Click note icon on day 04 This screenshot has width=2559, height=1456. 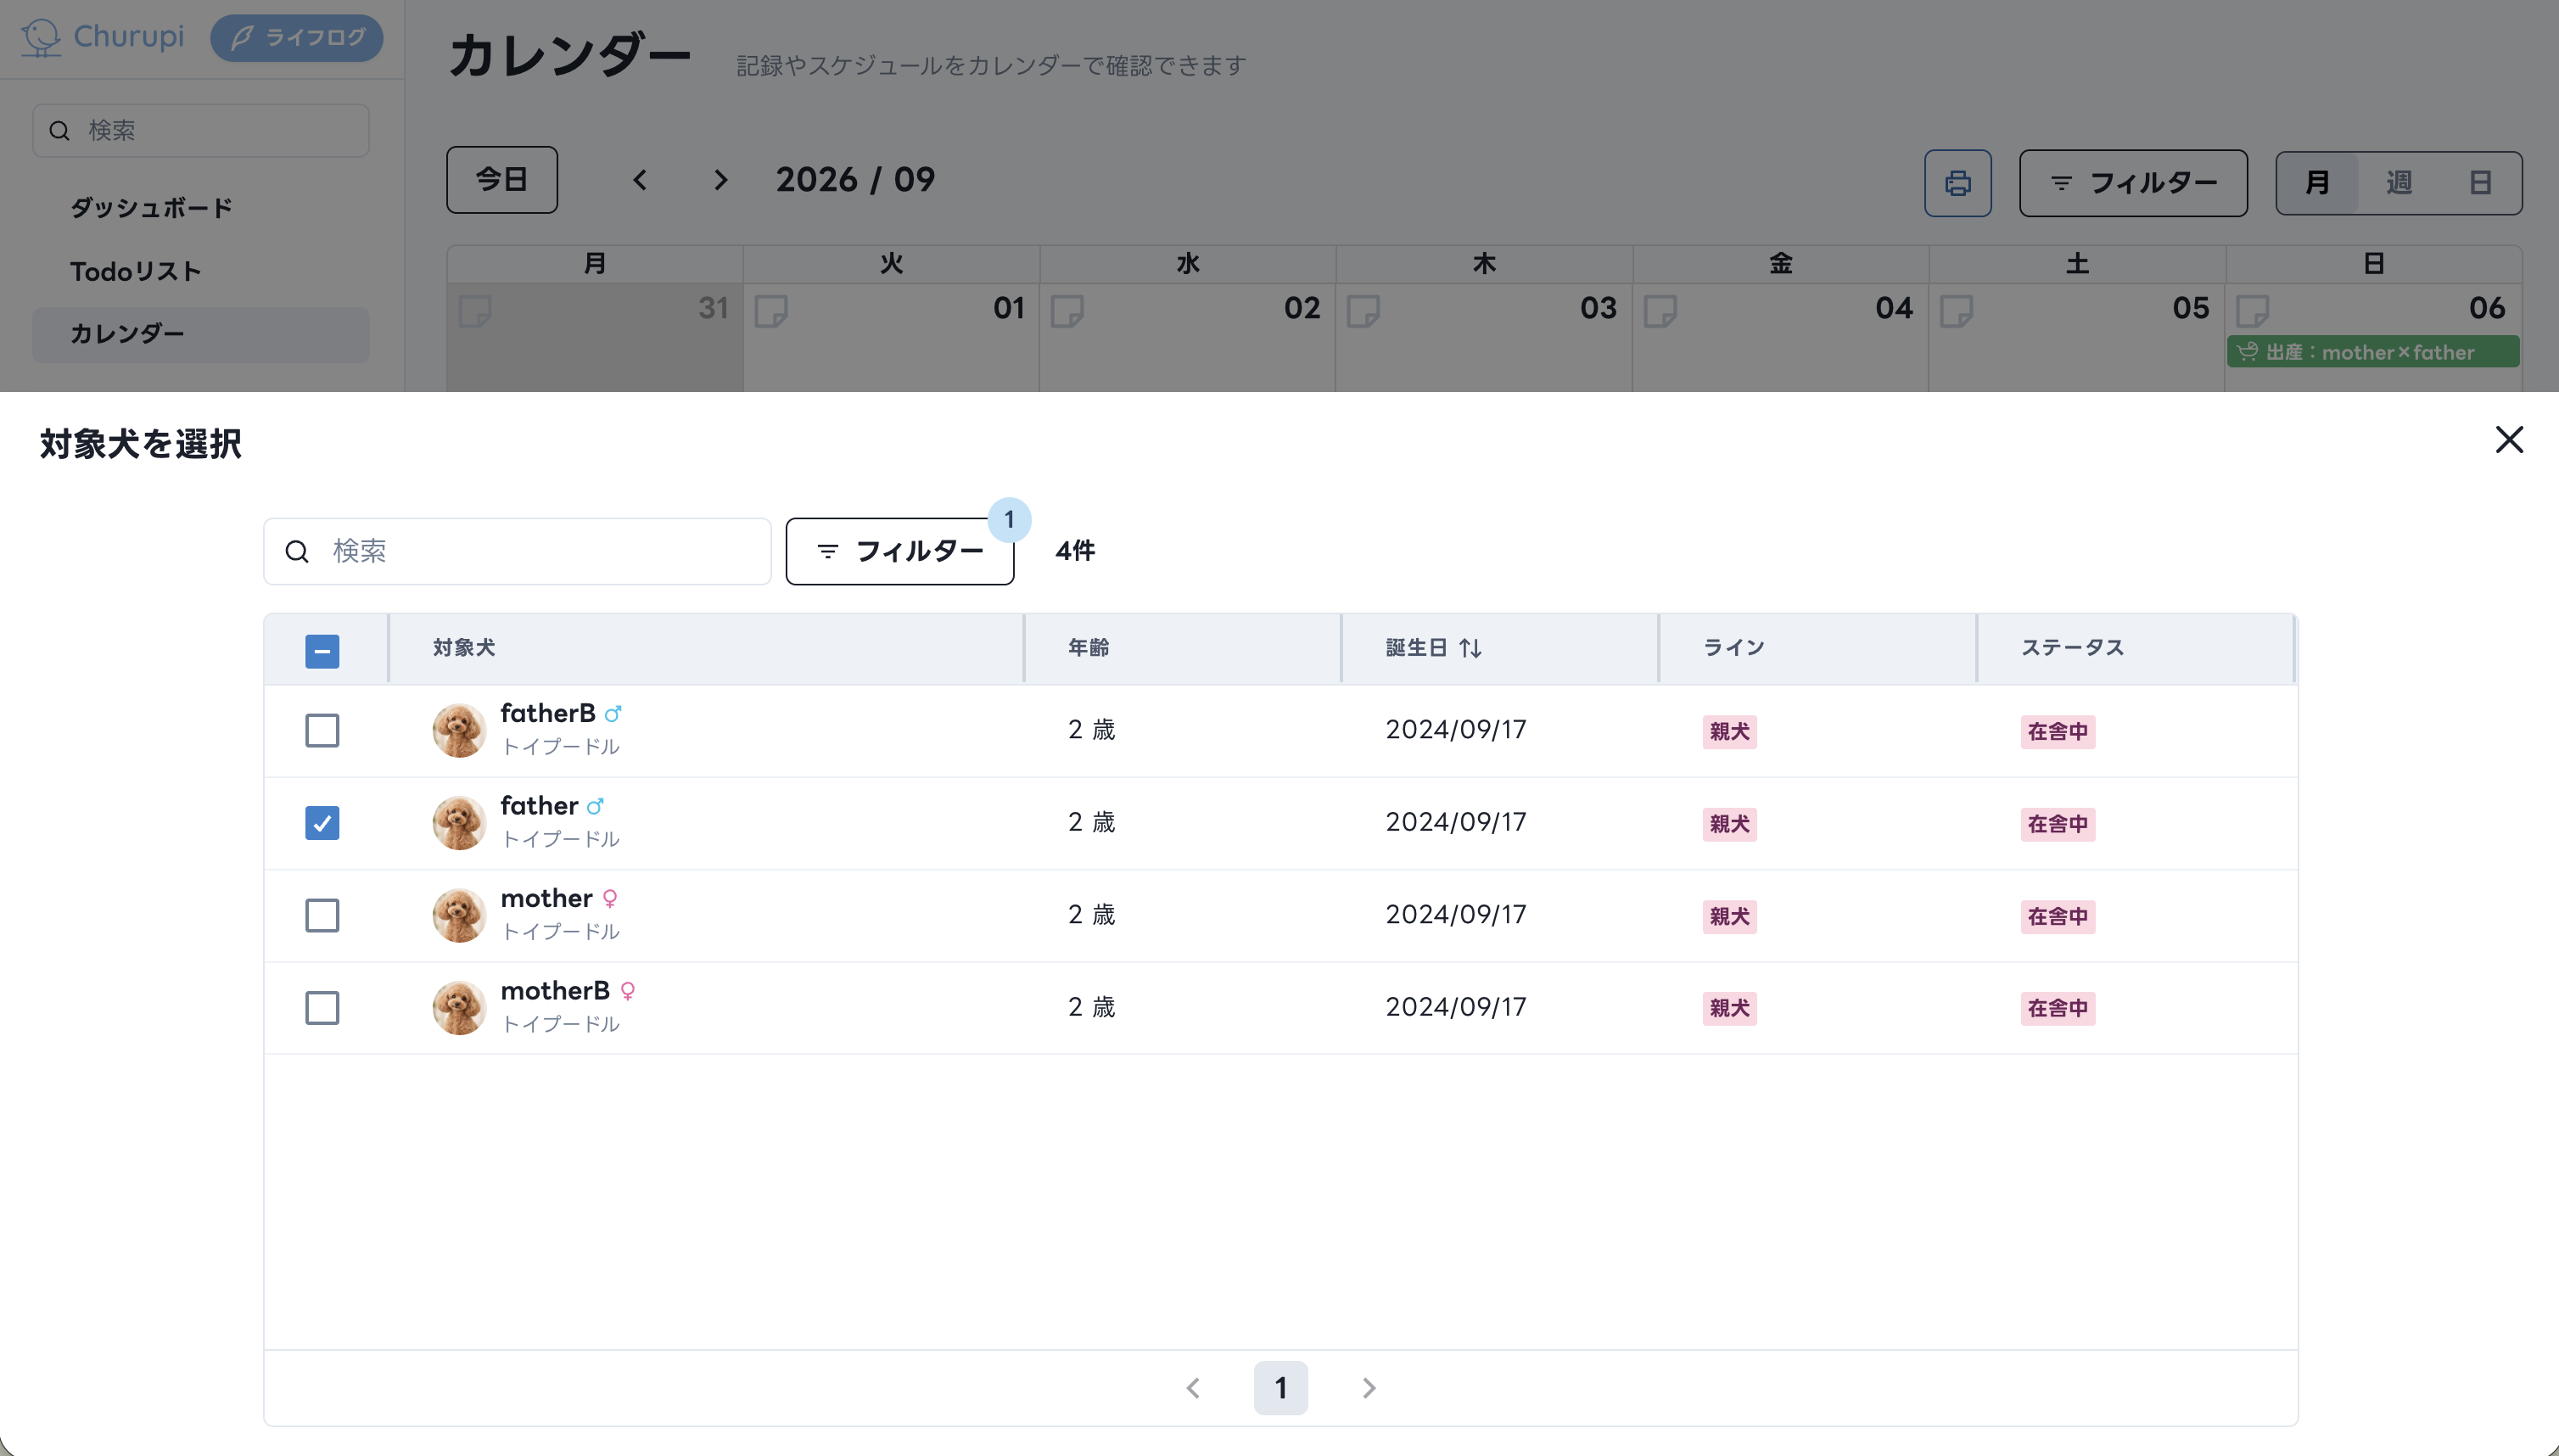pos(1660,311)
